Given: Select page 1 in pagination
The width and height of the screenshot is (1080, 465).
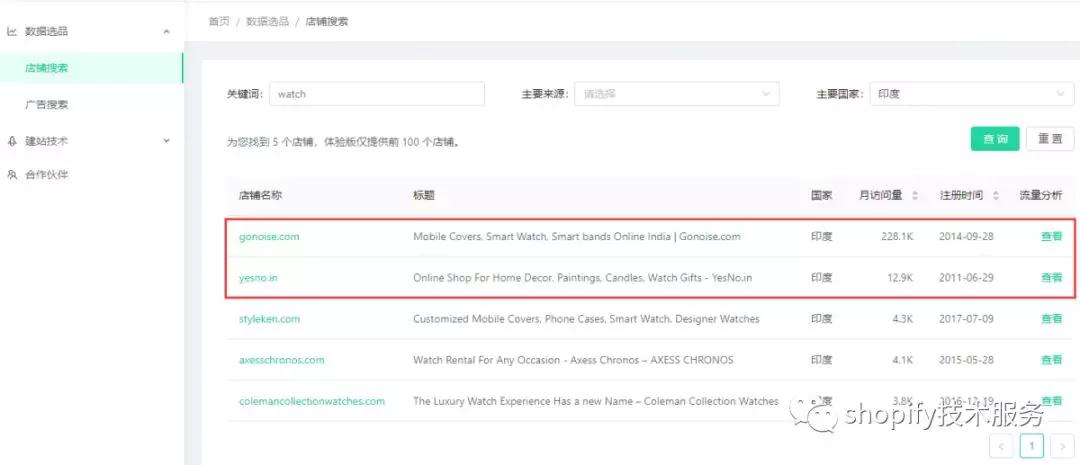Looking at the screenshot, I should click(1031, 446).
